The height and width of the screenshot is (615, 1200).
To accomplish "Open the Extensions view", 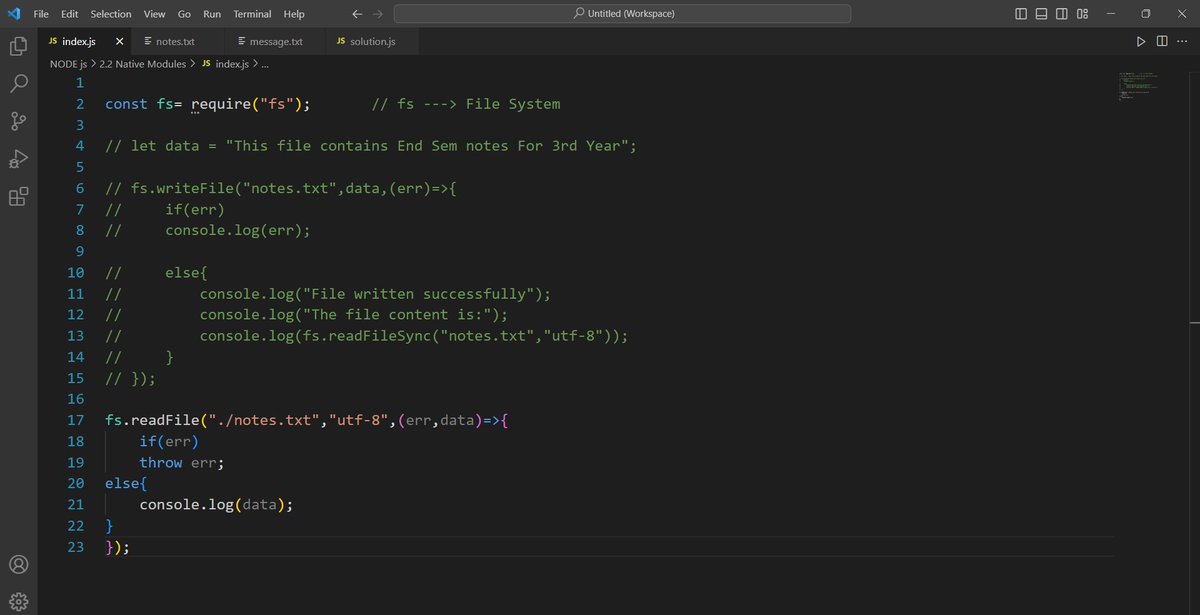I will pyautogui.click(x=18, y=196).
